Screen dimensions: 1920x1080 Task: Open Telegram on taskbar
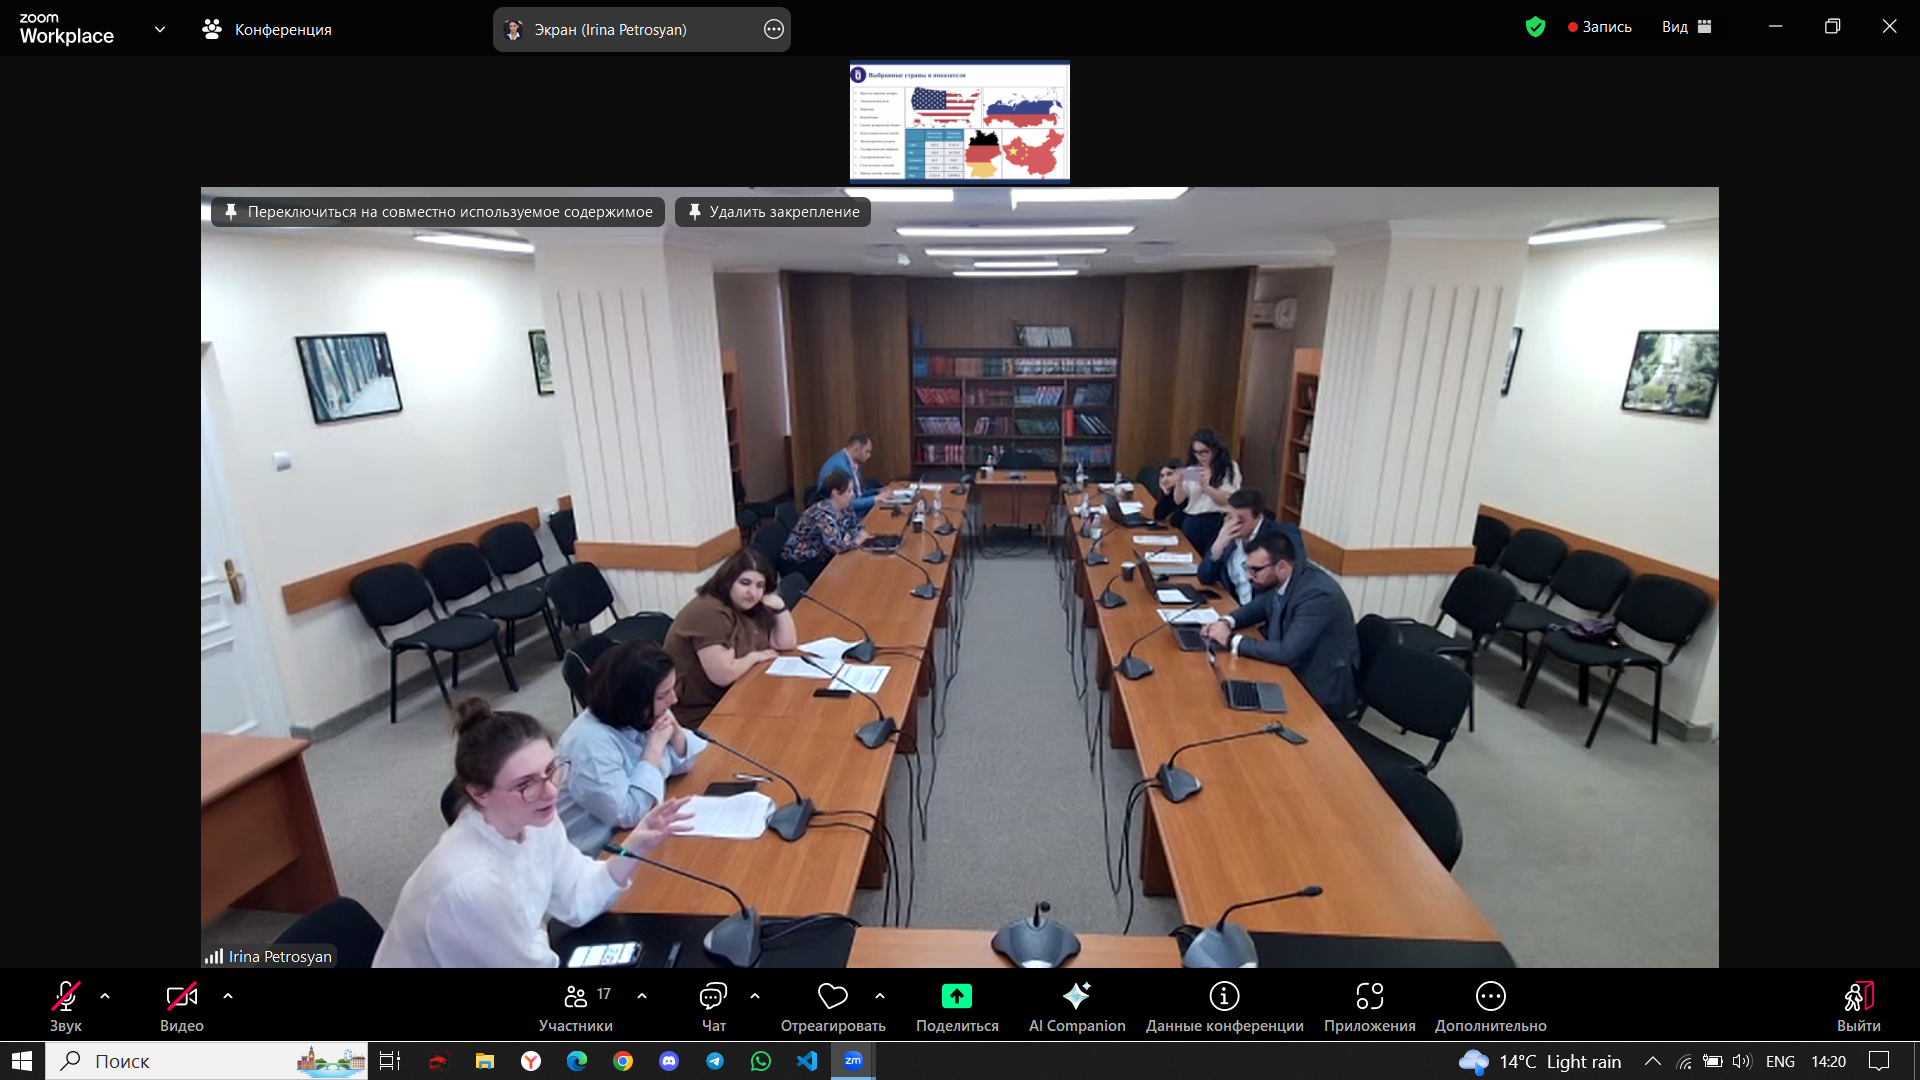715,1061
